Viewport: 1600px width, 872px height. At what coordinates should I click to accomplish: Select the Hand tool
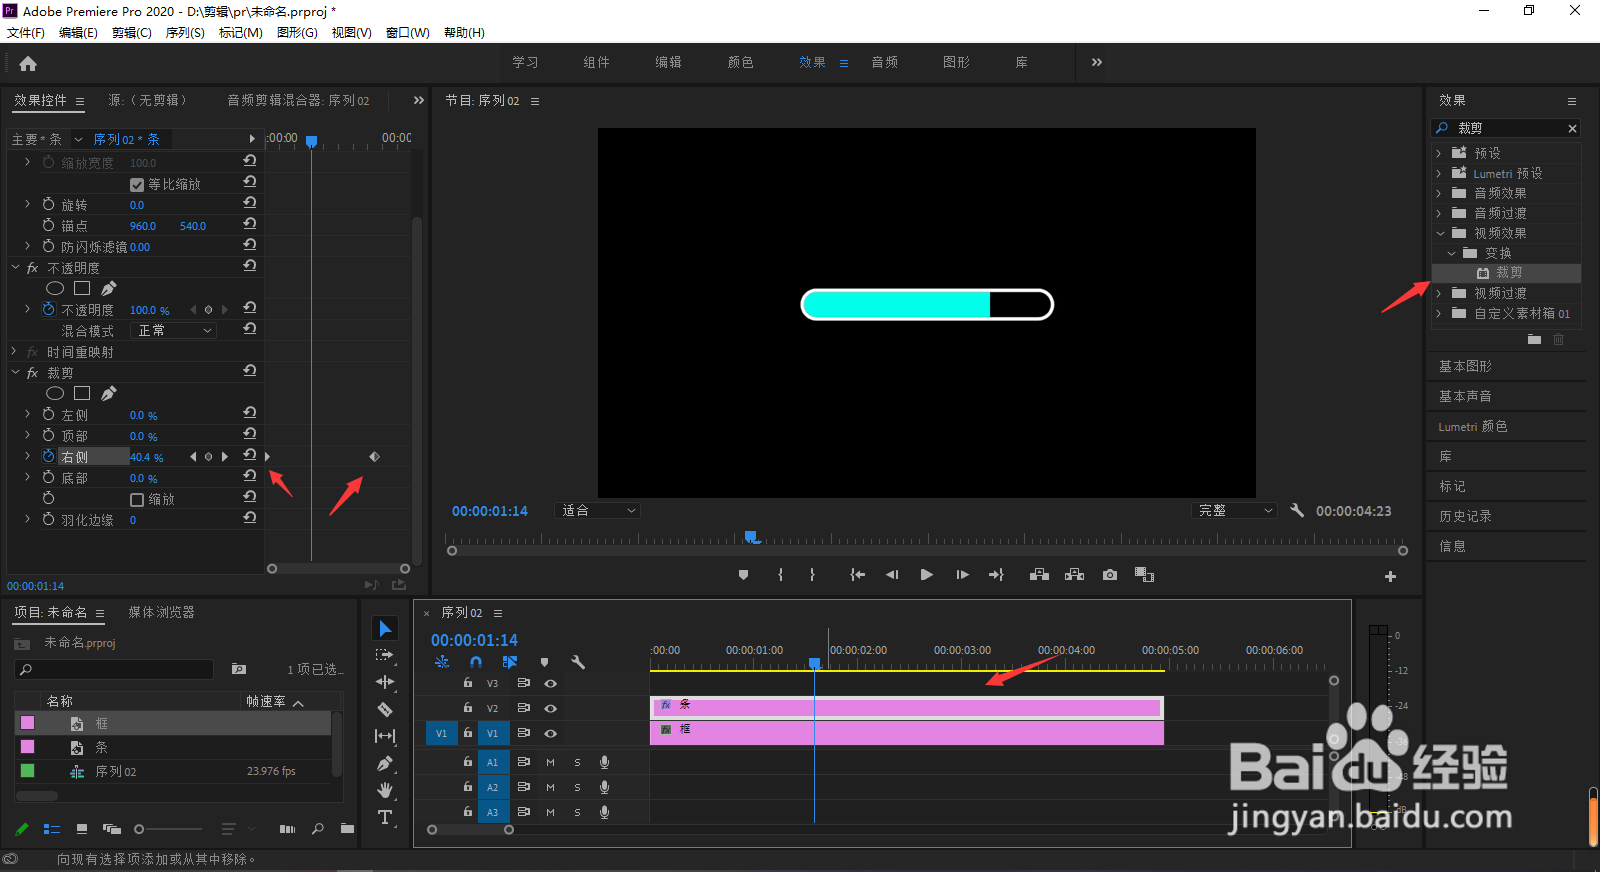(385, 790)
